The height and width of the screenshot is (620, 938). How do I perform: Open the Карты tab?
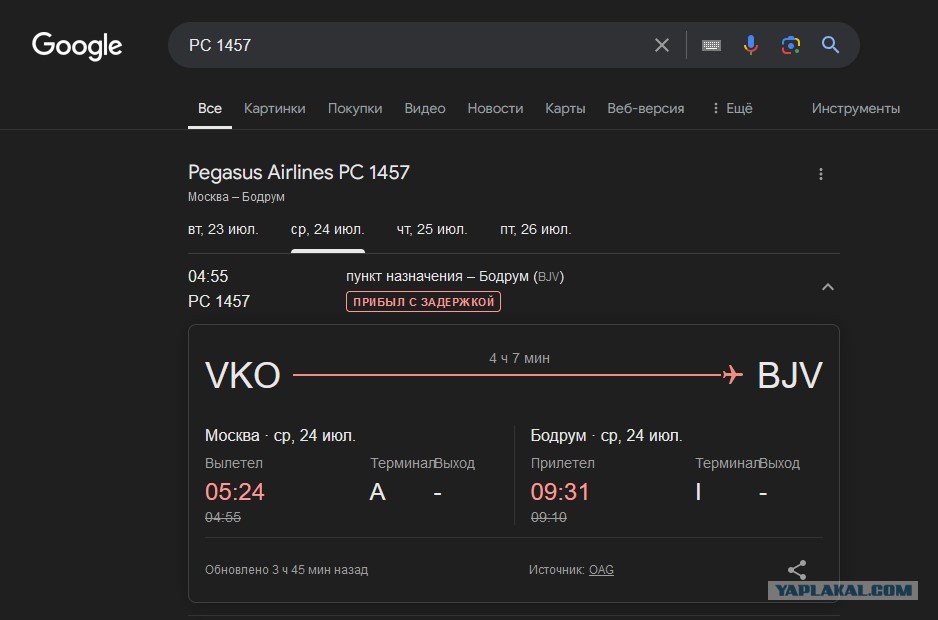(x=565, y=108)
